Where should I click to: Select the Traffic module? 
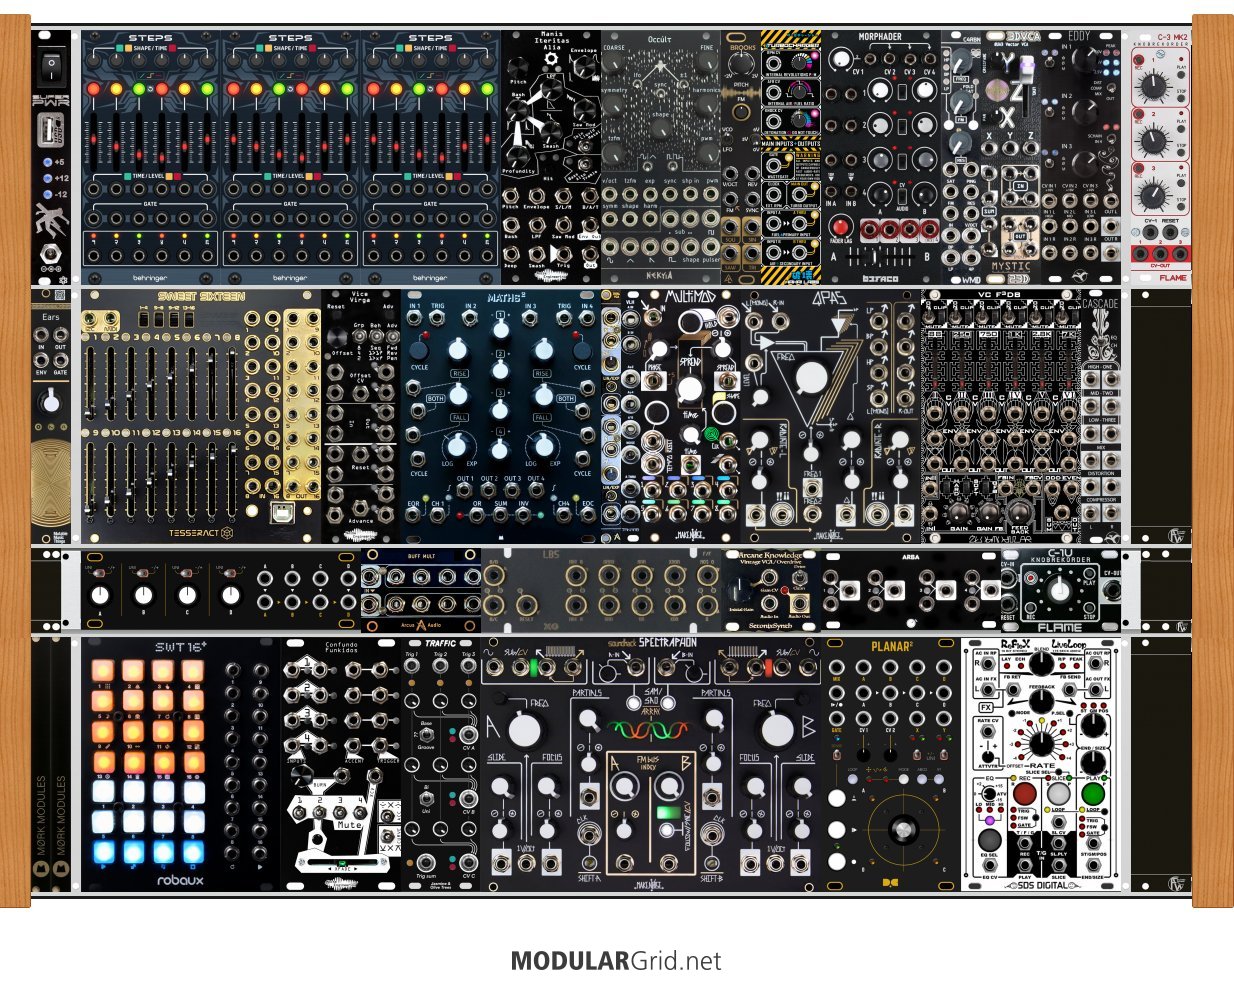pos(441,764)
